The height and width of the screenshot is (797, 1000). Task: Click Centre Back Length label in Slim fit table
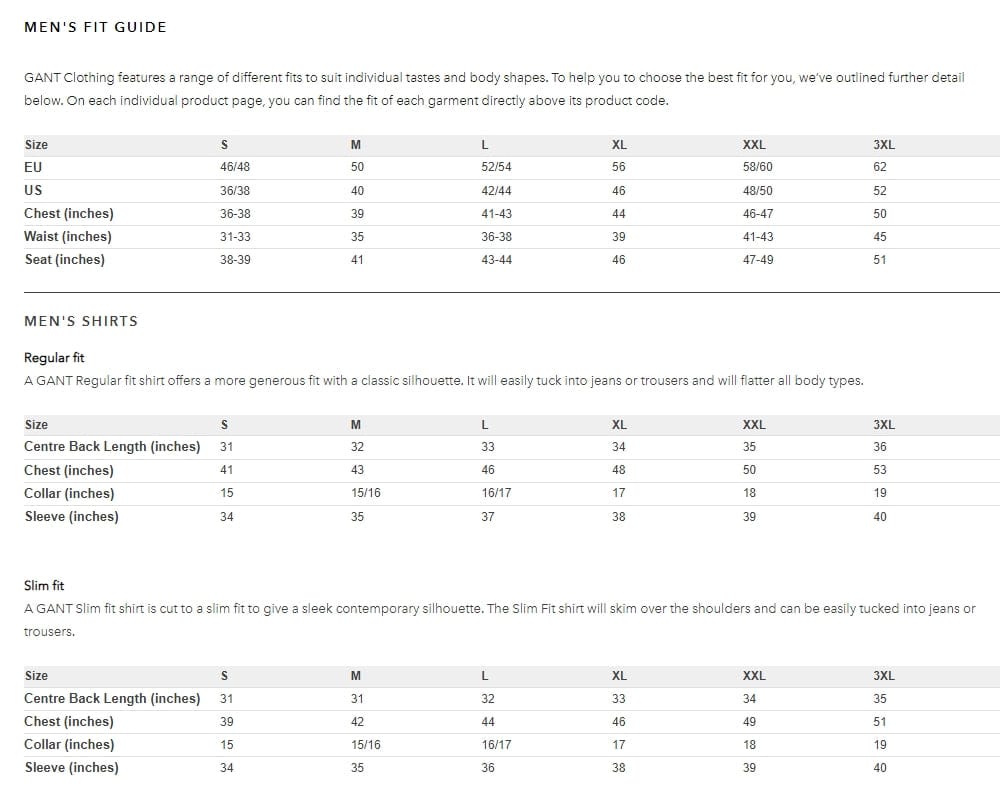pyautogui.click(x=112, y=698)
